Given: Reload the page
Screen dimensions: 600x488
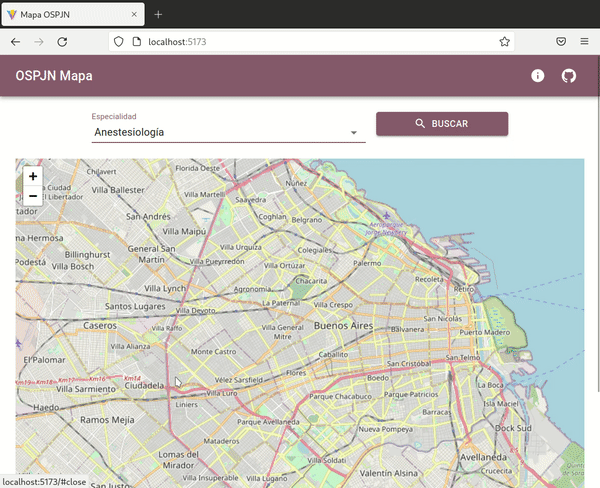Looking at the screenshot, I should click(x=62, y=42).
